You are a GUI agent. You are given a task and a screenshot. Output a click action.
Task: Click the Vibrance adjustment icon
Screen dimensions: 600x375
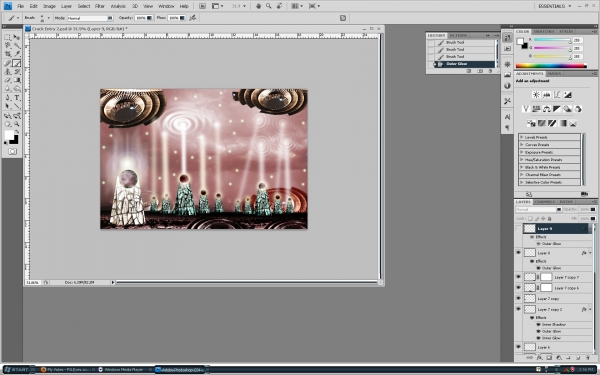click(526, 109)
